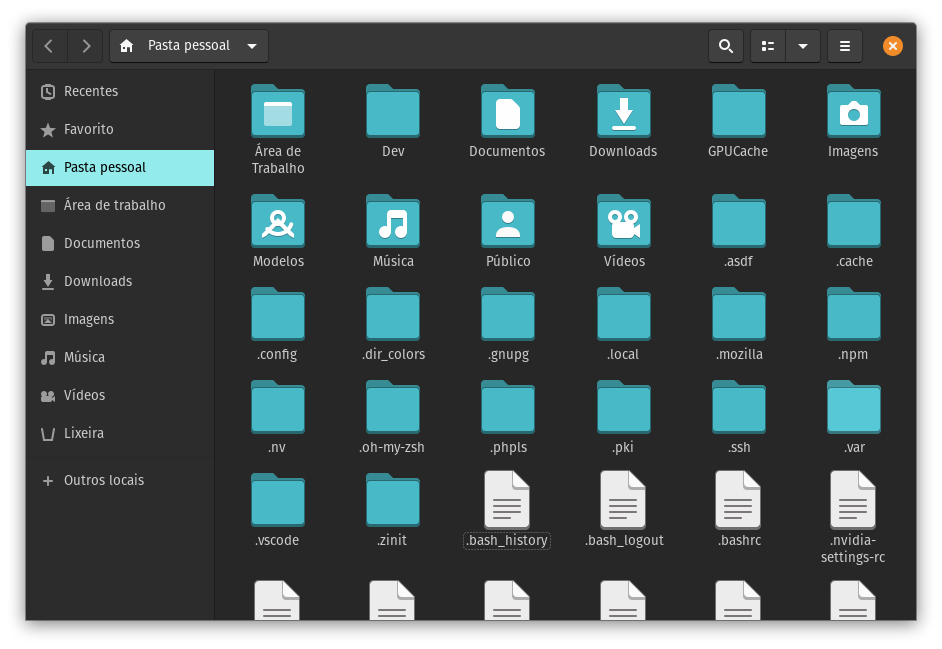The image size is (942, 649).
Task: Select the GPUCache folder
Action: 738,112
